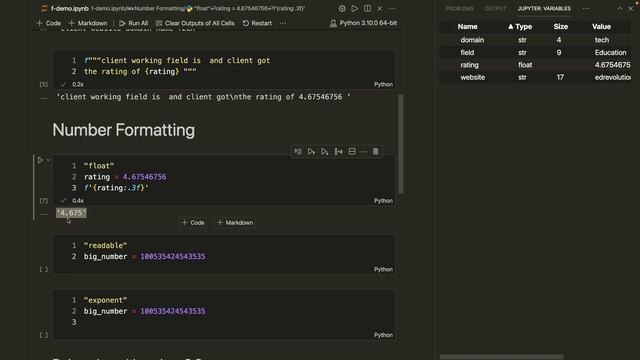Click the Python language label of "exponent" cell

pyautogui.click(x=383, y=335)
